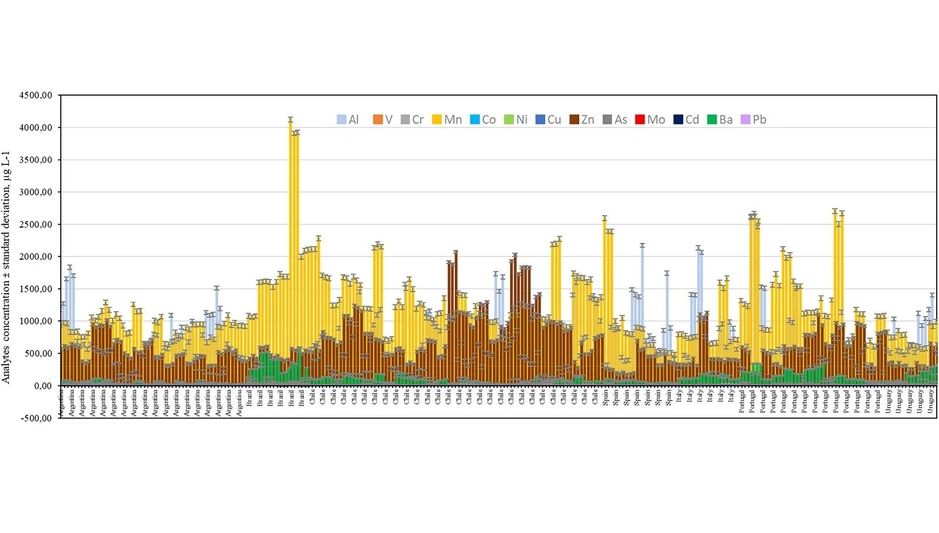Click the 4000,00 y-axis label
939x533 pixels.
36,127
